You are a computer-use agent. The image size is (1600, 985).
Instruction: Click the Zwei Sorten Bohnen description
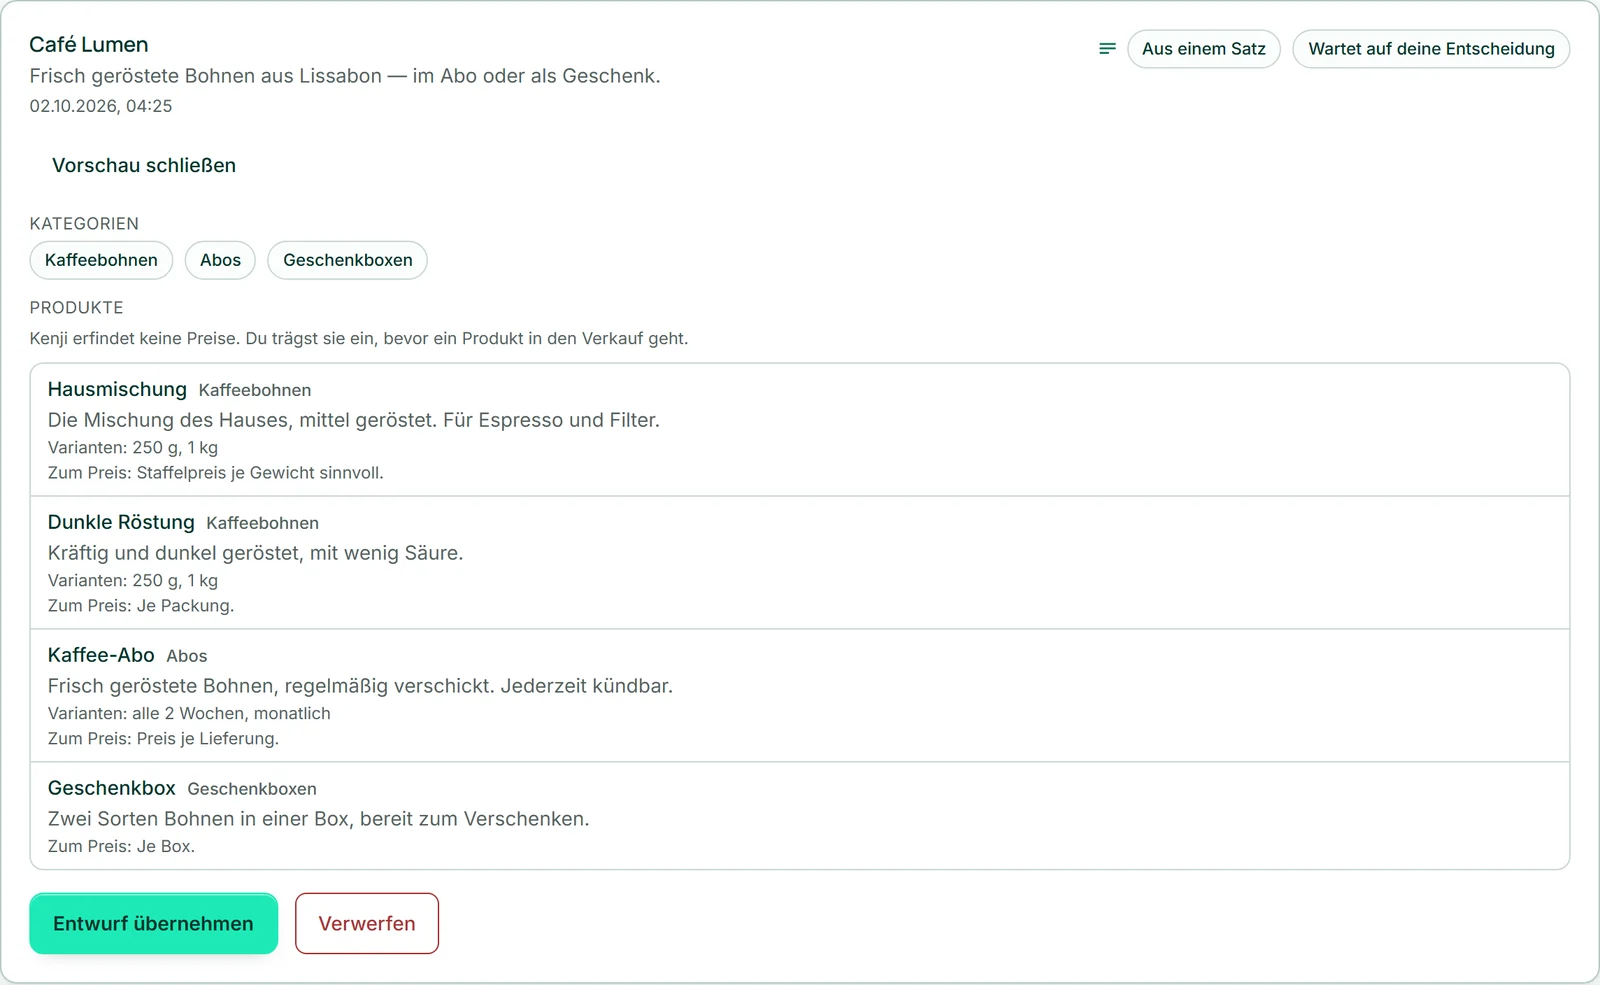click(x=319, y=819)
